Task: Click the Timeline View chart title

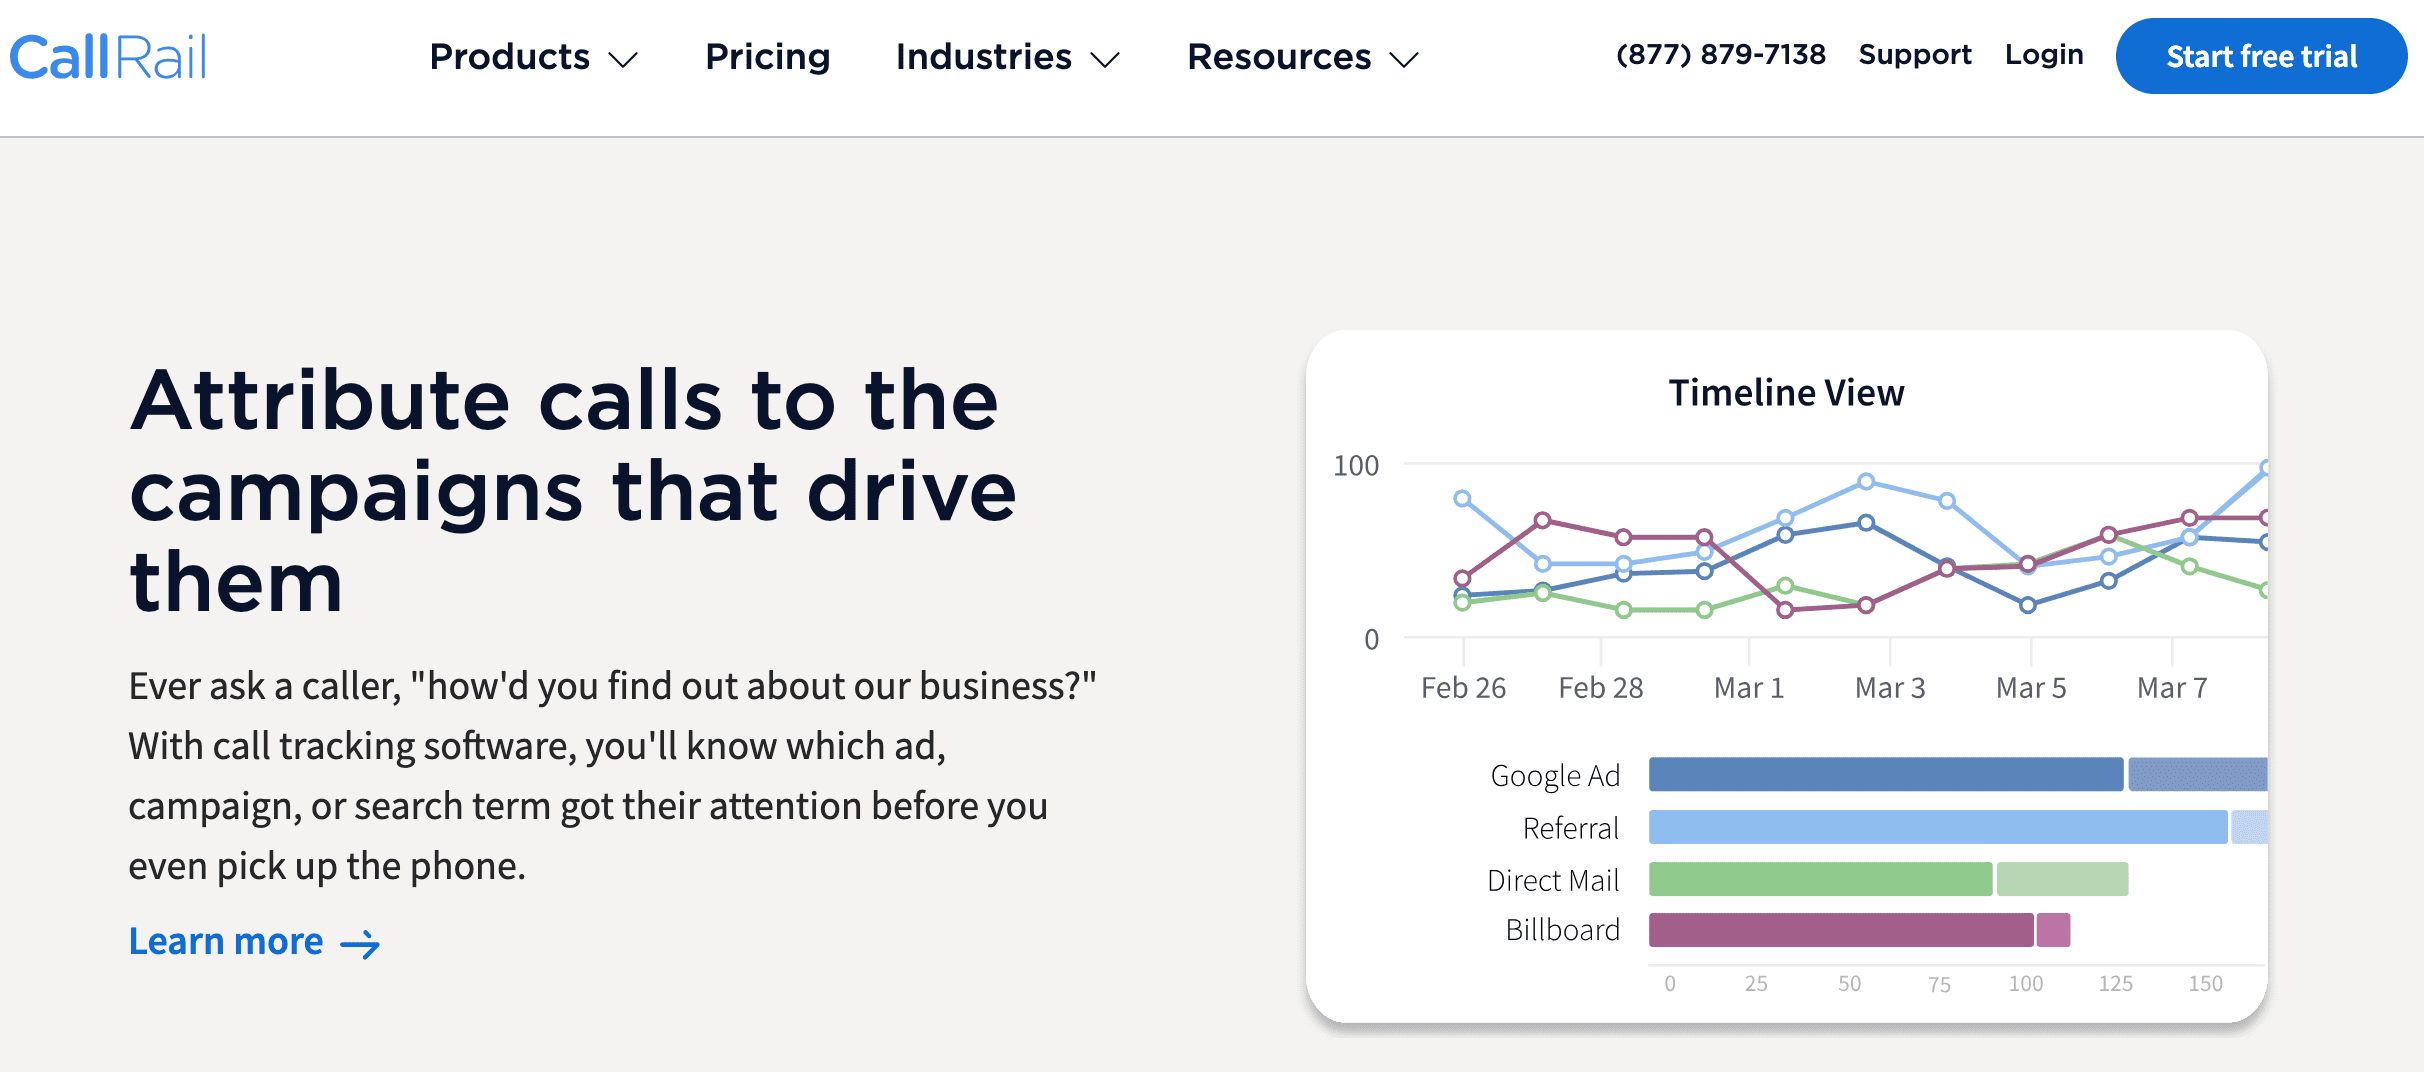Action: tap(1785, 393)
